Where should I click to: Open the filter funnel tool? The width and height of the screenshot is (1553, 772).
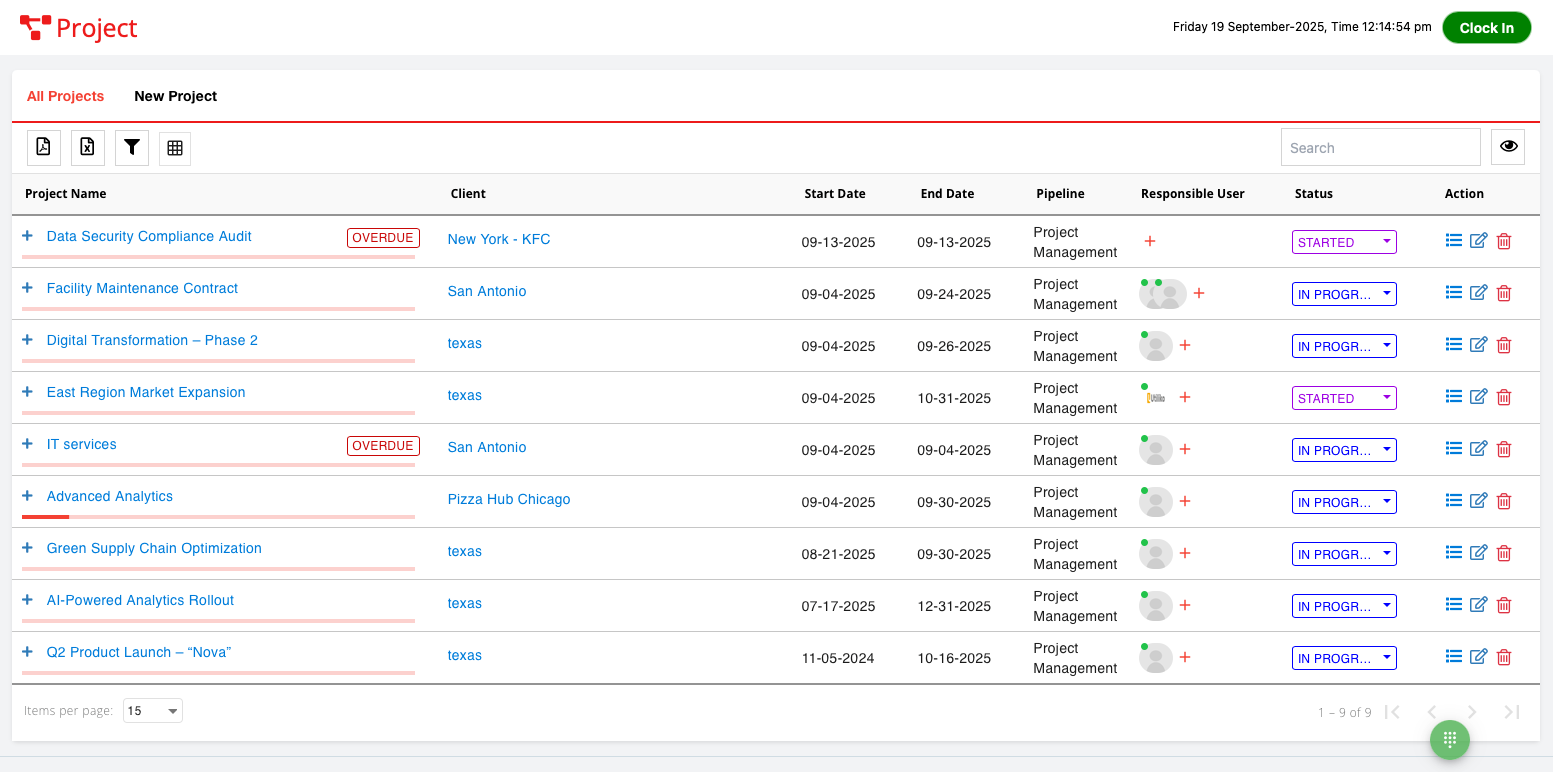[132, 148]
